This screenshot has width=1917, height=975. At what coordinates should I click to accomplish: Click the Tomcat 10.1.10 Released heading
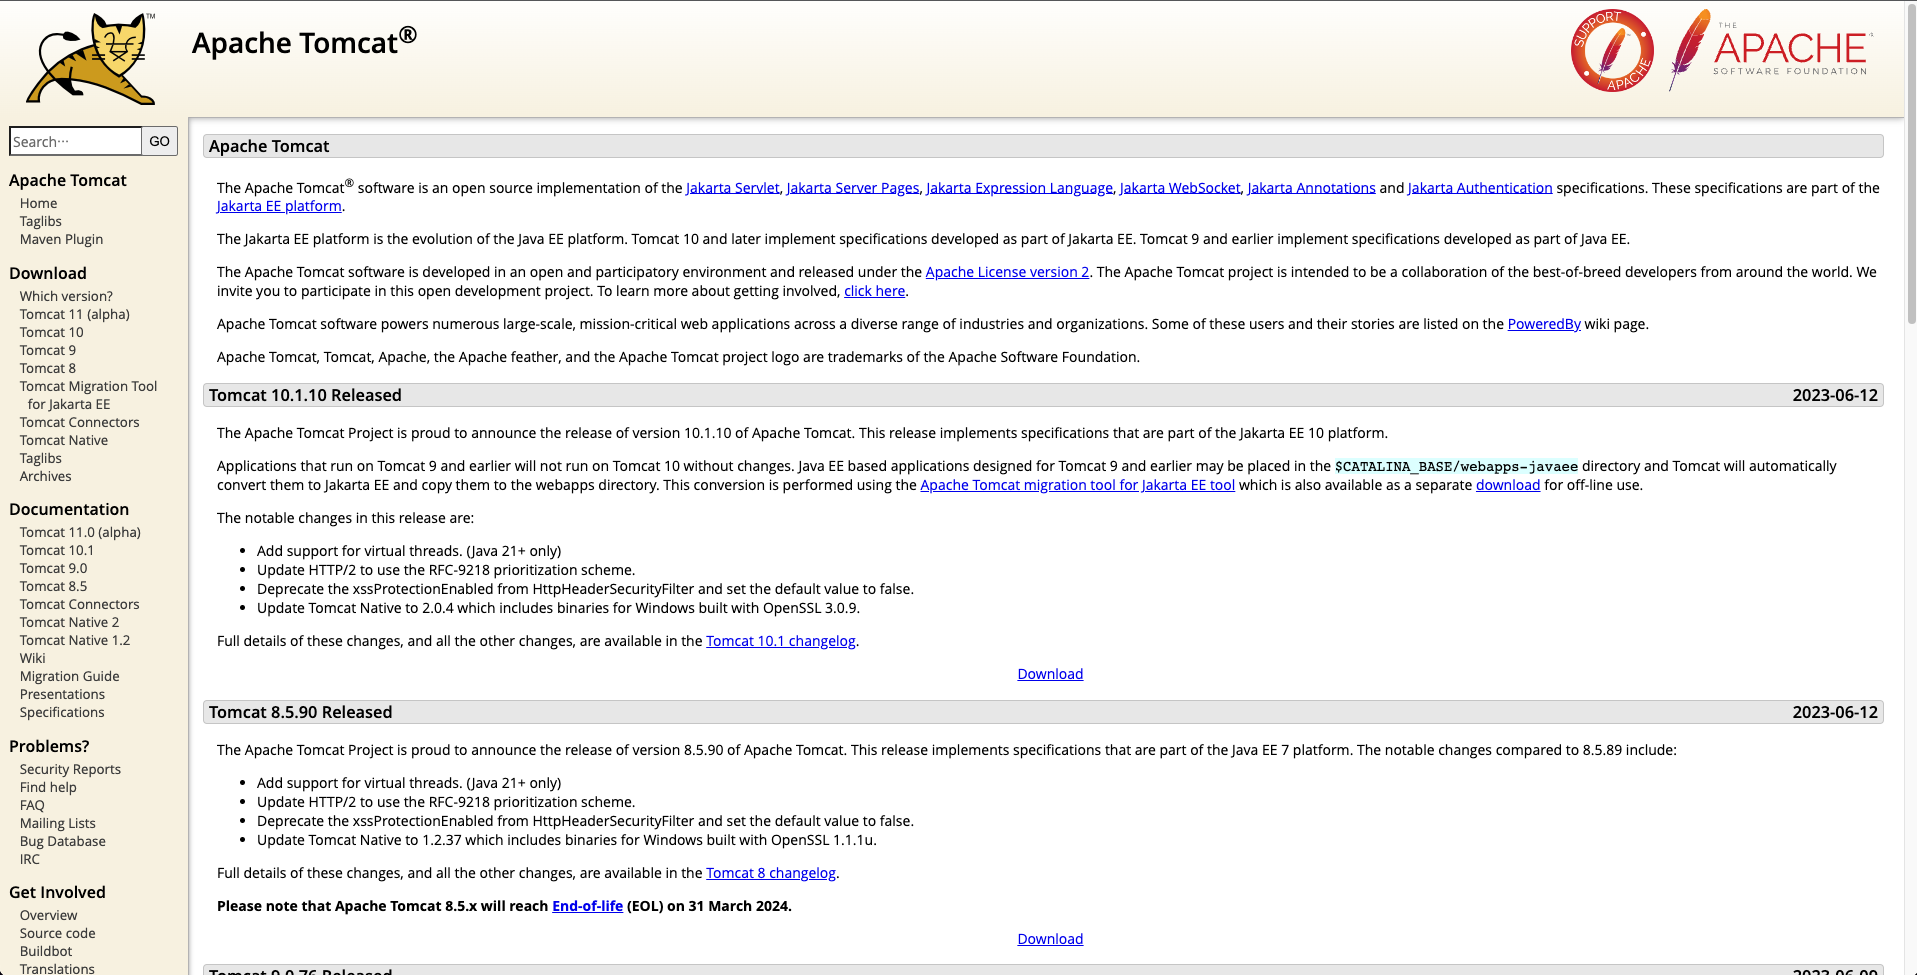pyautogui.click(x=305, y=395)
